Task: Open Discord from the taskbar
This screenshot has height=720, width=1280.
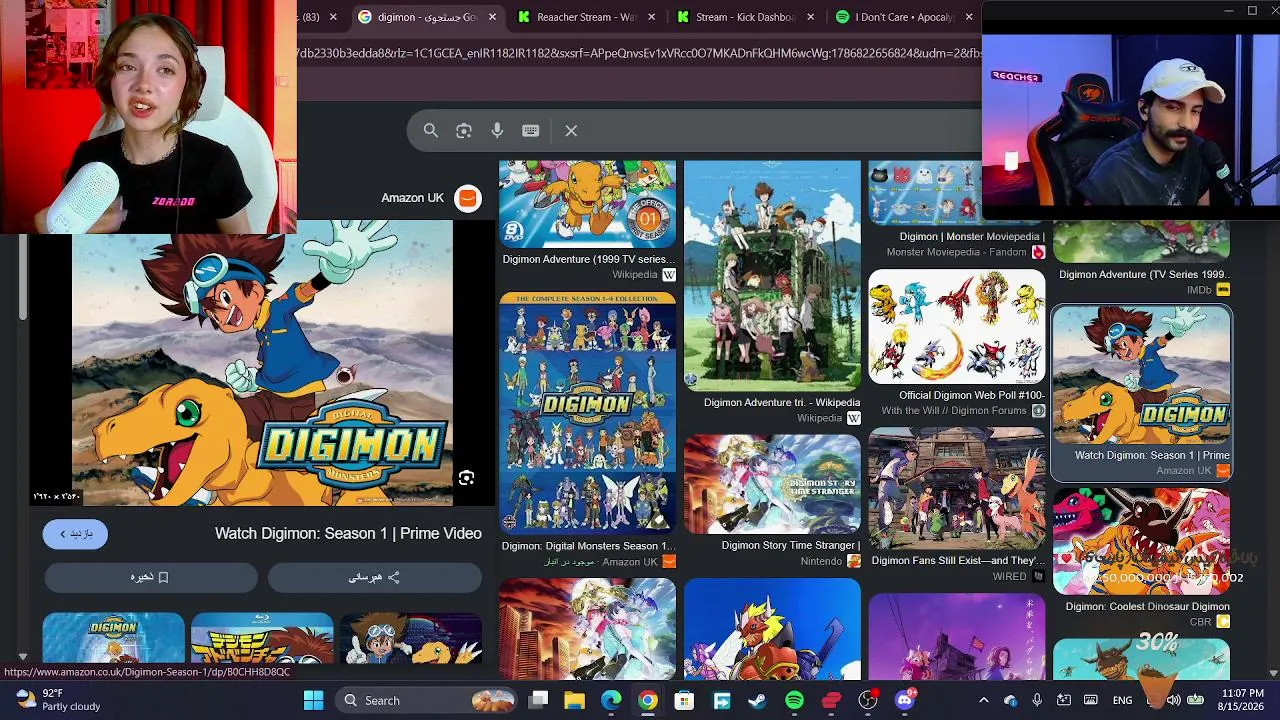Action: pos(905,700)
